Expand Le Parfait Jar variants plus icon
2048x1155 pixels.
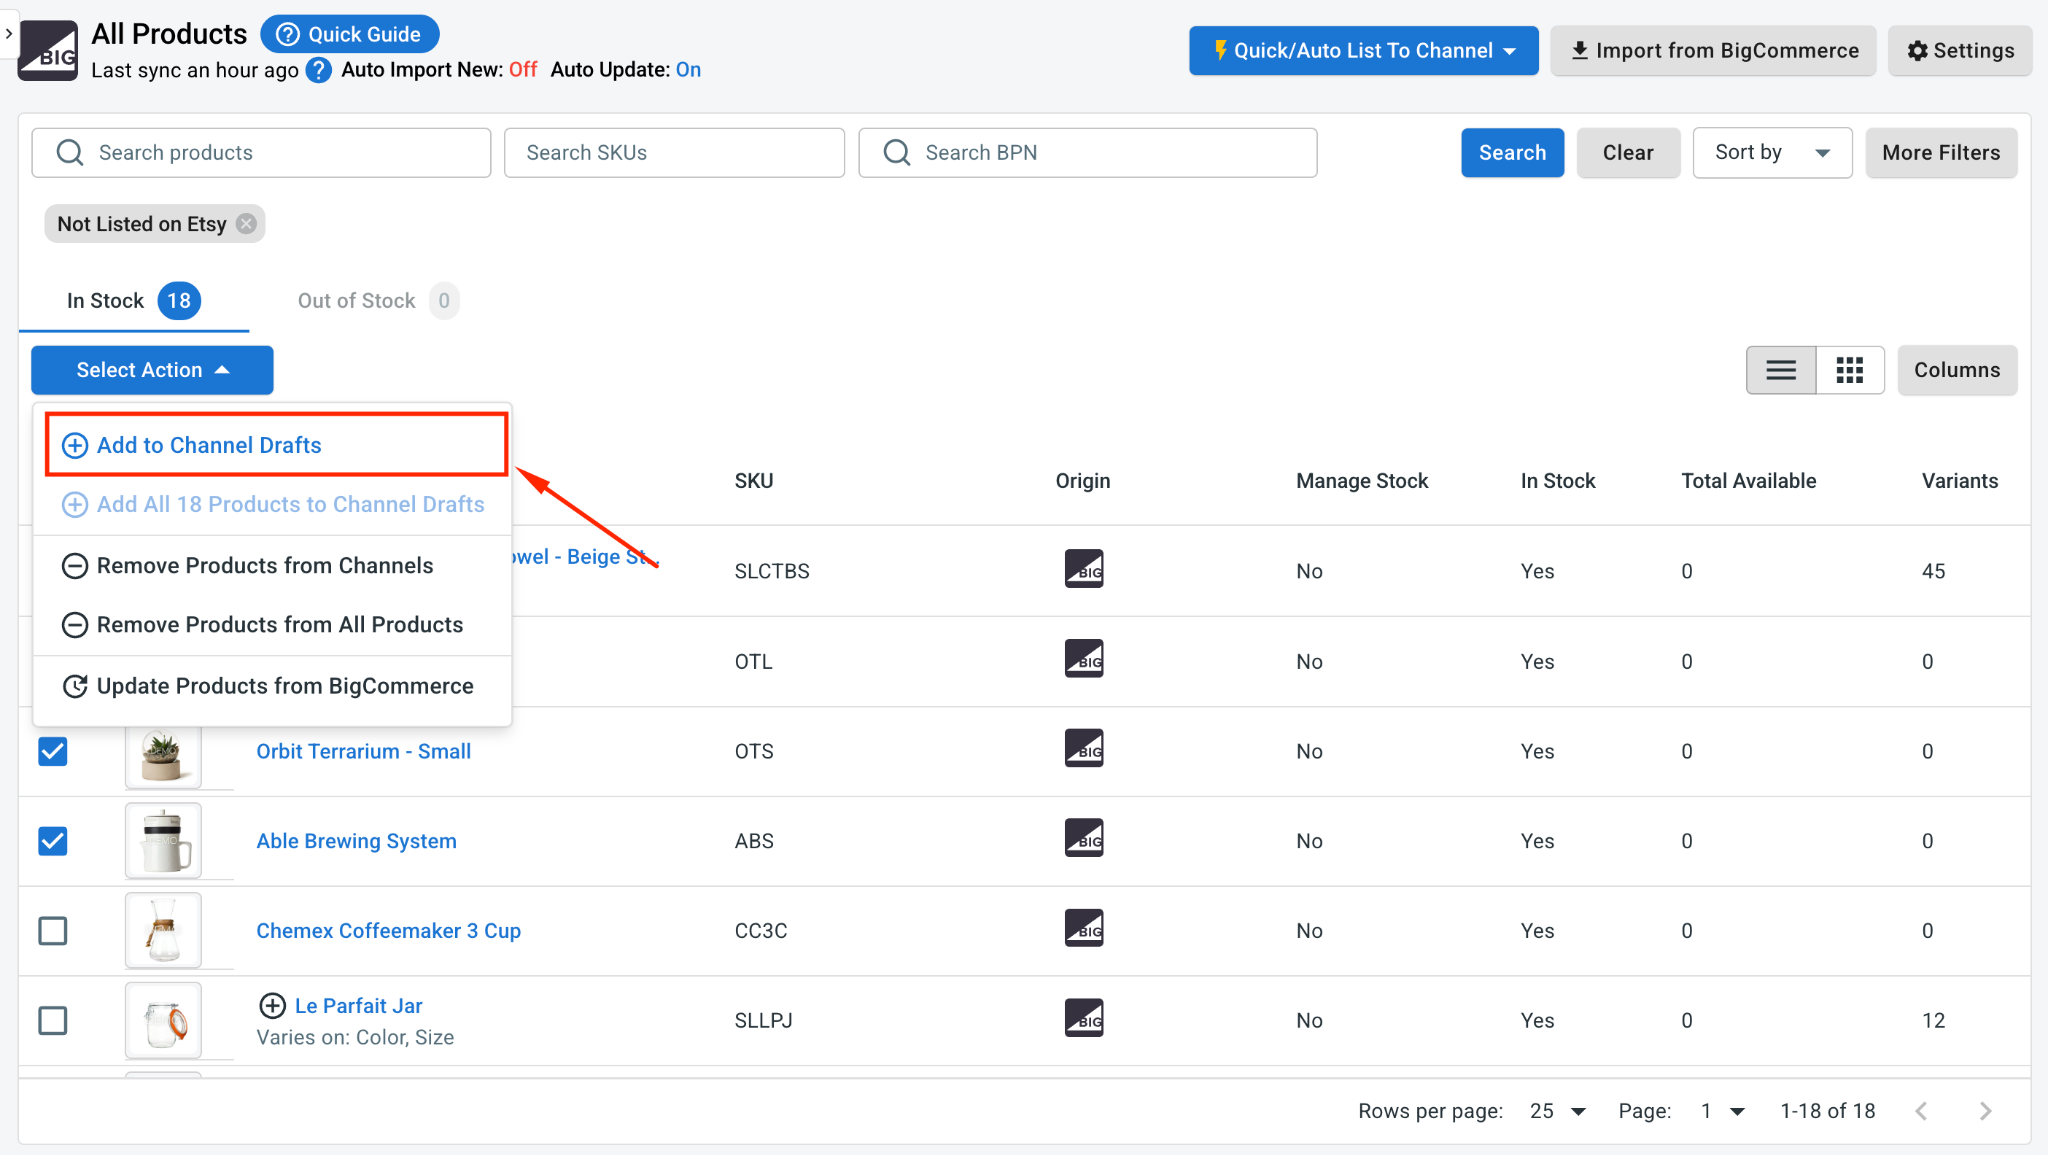[272, 1006]
